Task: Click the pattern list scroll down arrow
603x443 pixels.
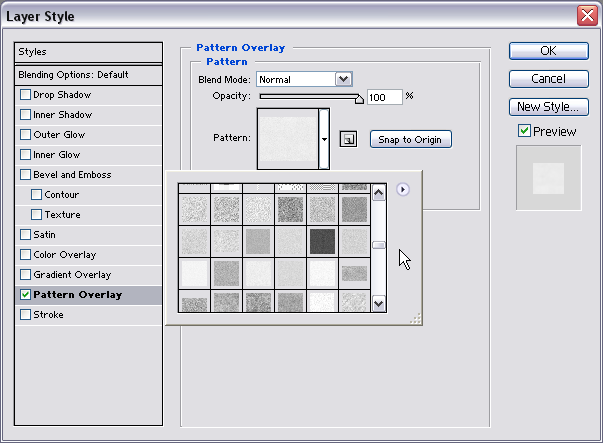Action: (379, 303)
